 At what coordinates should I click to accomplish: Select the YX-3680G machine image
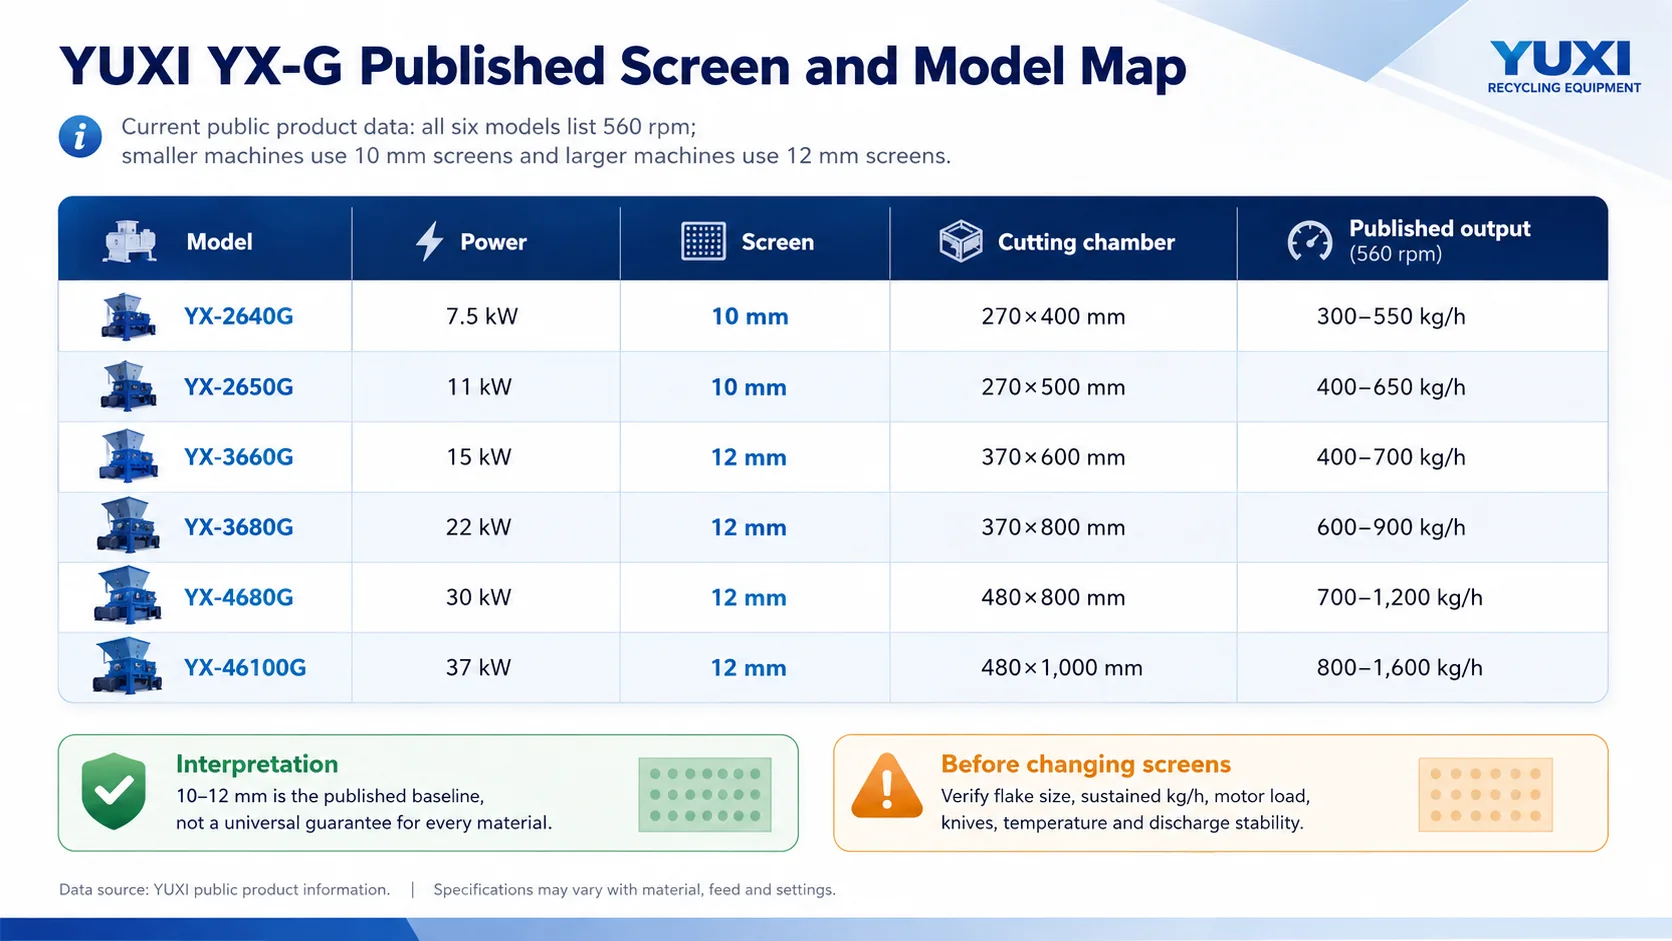(128, 526)
